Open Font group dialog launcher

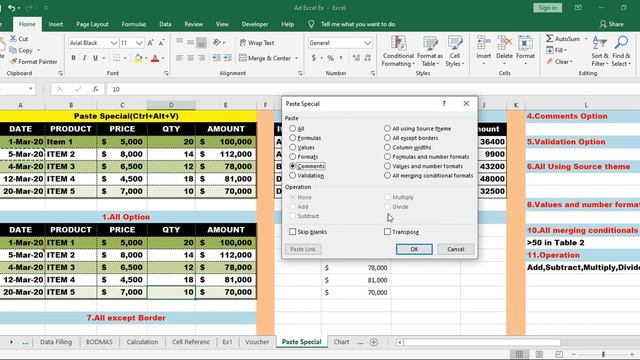[x=166, y=73]
